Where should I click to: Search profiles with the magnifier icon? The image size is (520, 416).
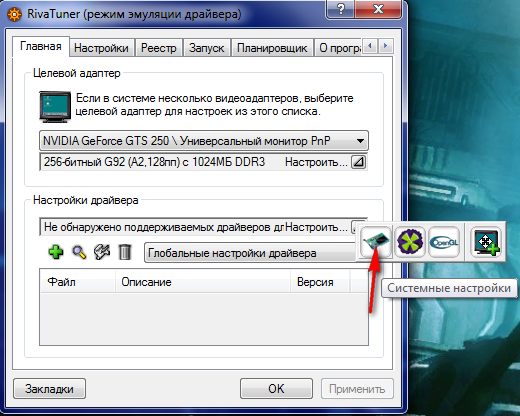79,252
